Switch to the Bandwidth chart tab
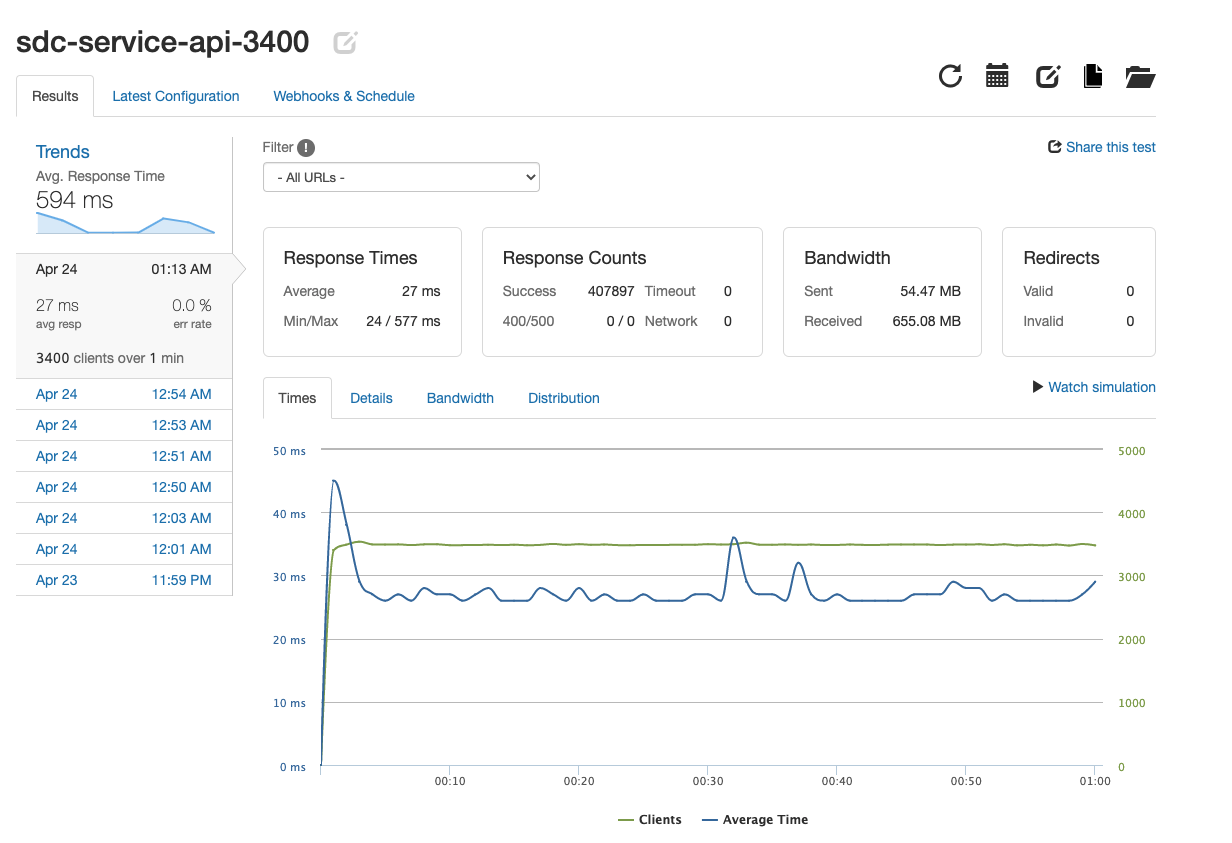This screenshot has height=843, width=1232. 460,398
